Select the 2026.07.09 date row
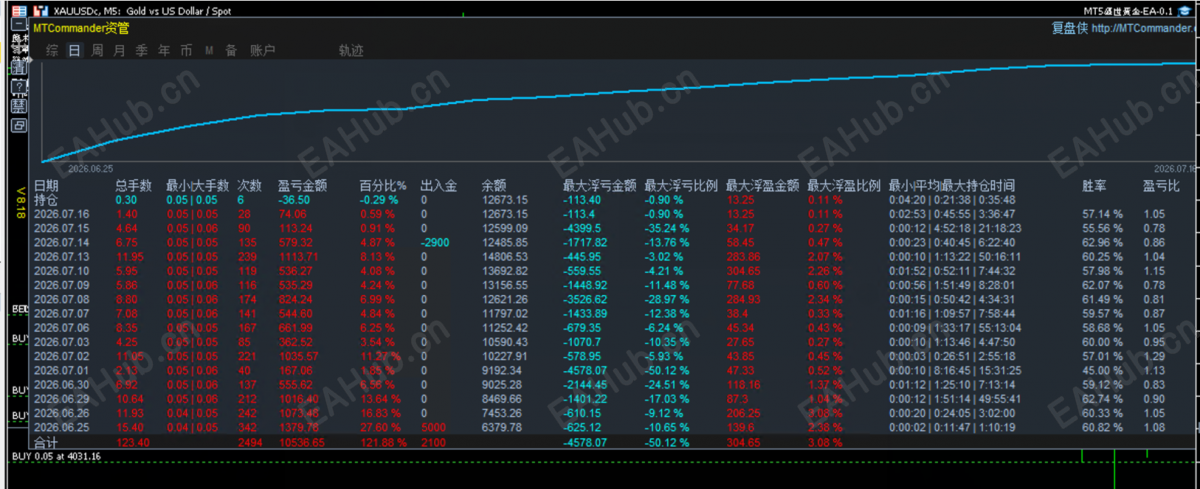 tap(61, 284)
